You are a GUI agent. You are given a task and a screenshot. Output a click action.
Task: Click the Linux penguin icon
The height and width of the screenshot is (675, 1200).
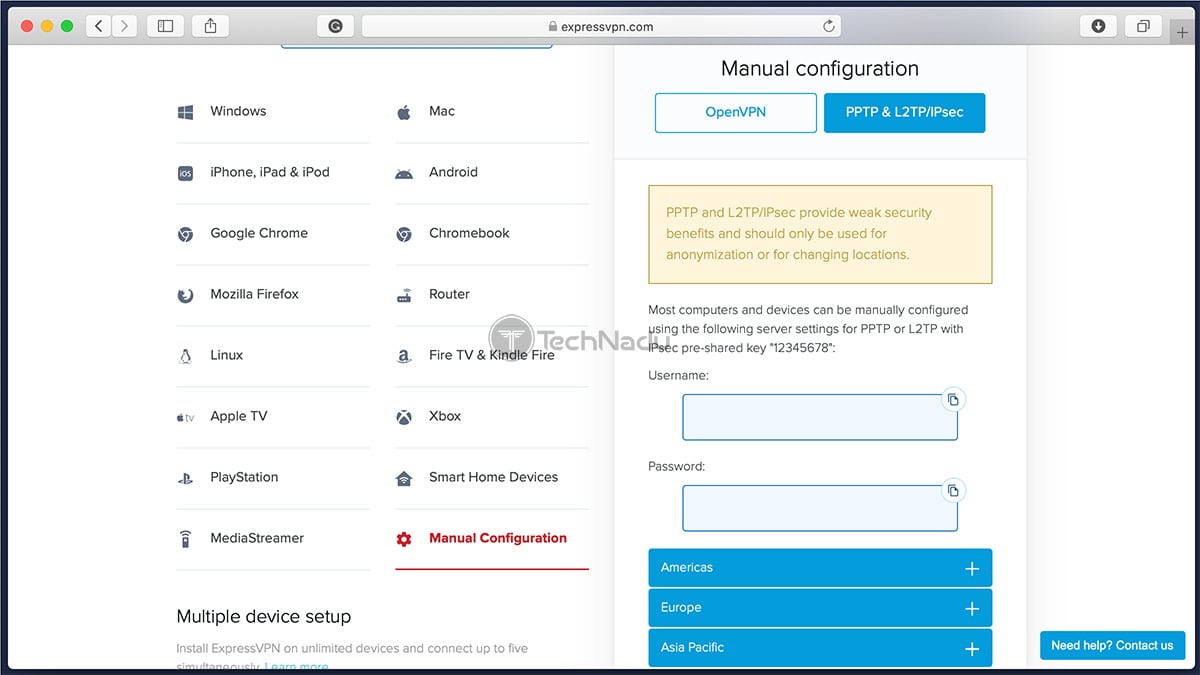pos(185,356)
